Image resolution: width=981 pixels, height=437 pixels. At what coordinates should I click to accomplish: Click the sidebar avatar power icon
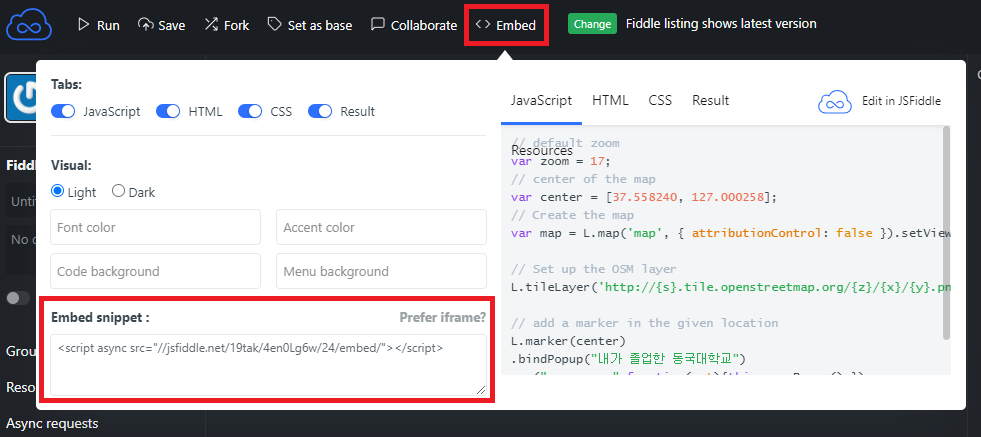coord(21,97)
